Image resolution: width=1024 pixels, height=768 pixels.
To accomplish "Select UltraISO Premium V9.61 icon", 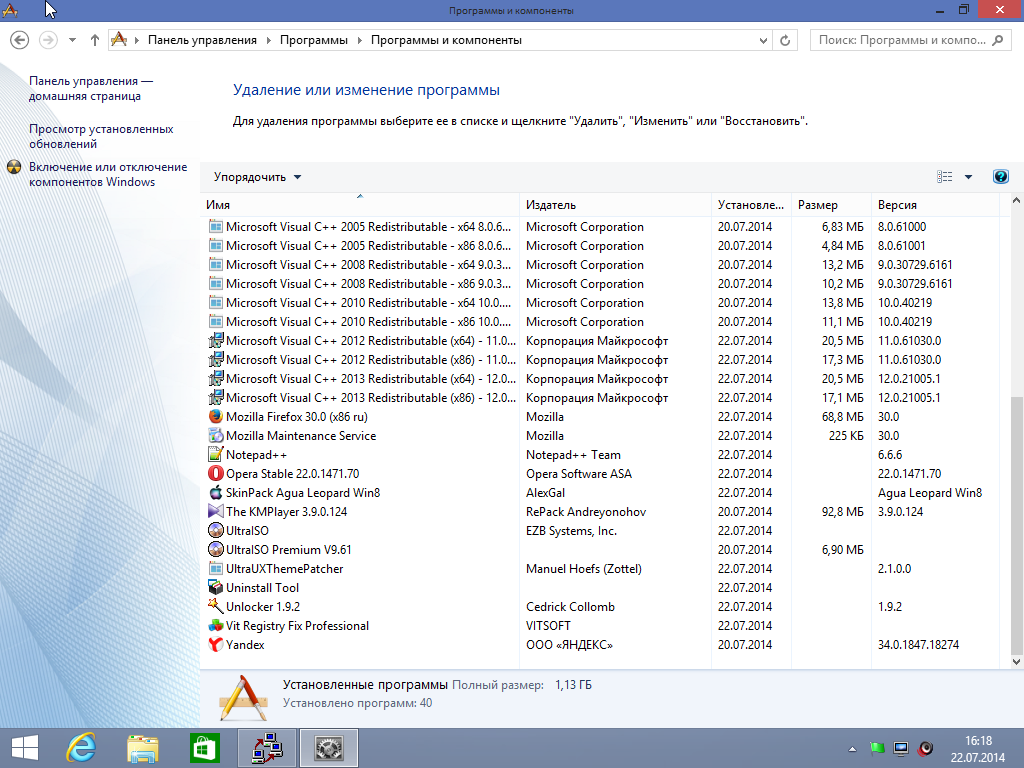I will [216, 549].
